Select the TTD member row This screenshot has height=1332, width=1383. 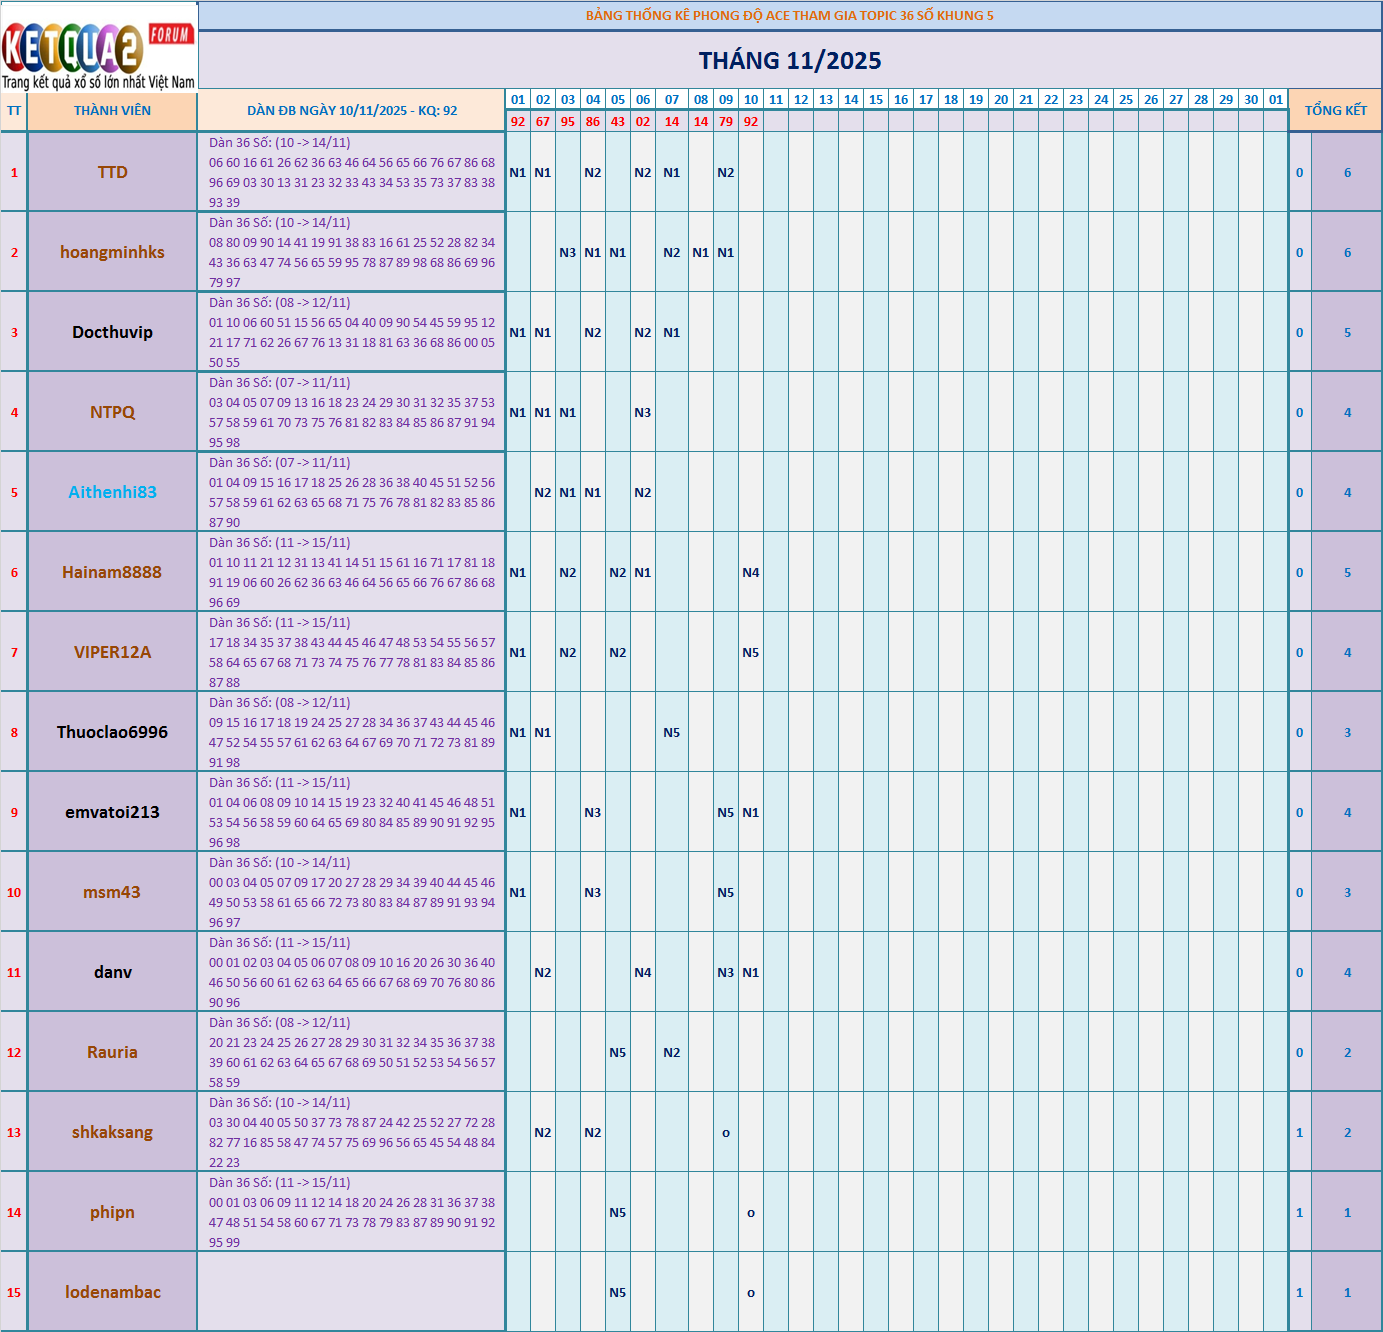[x=112, y=171]
